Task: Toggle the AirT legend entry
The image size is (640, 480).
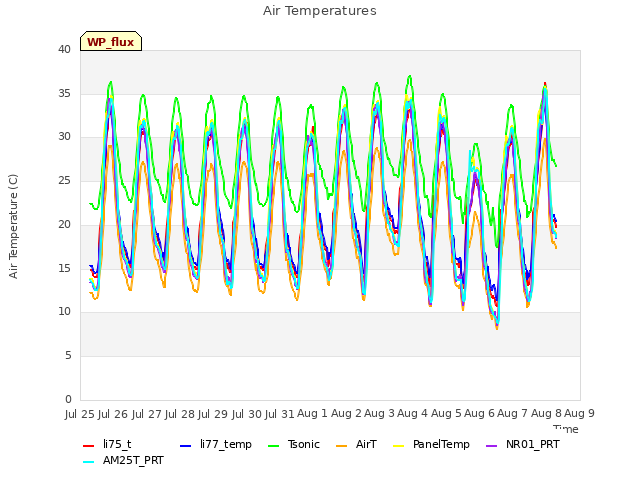Action: (x=356, y=444)
